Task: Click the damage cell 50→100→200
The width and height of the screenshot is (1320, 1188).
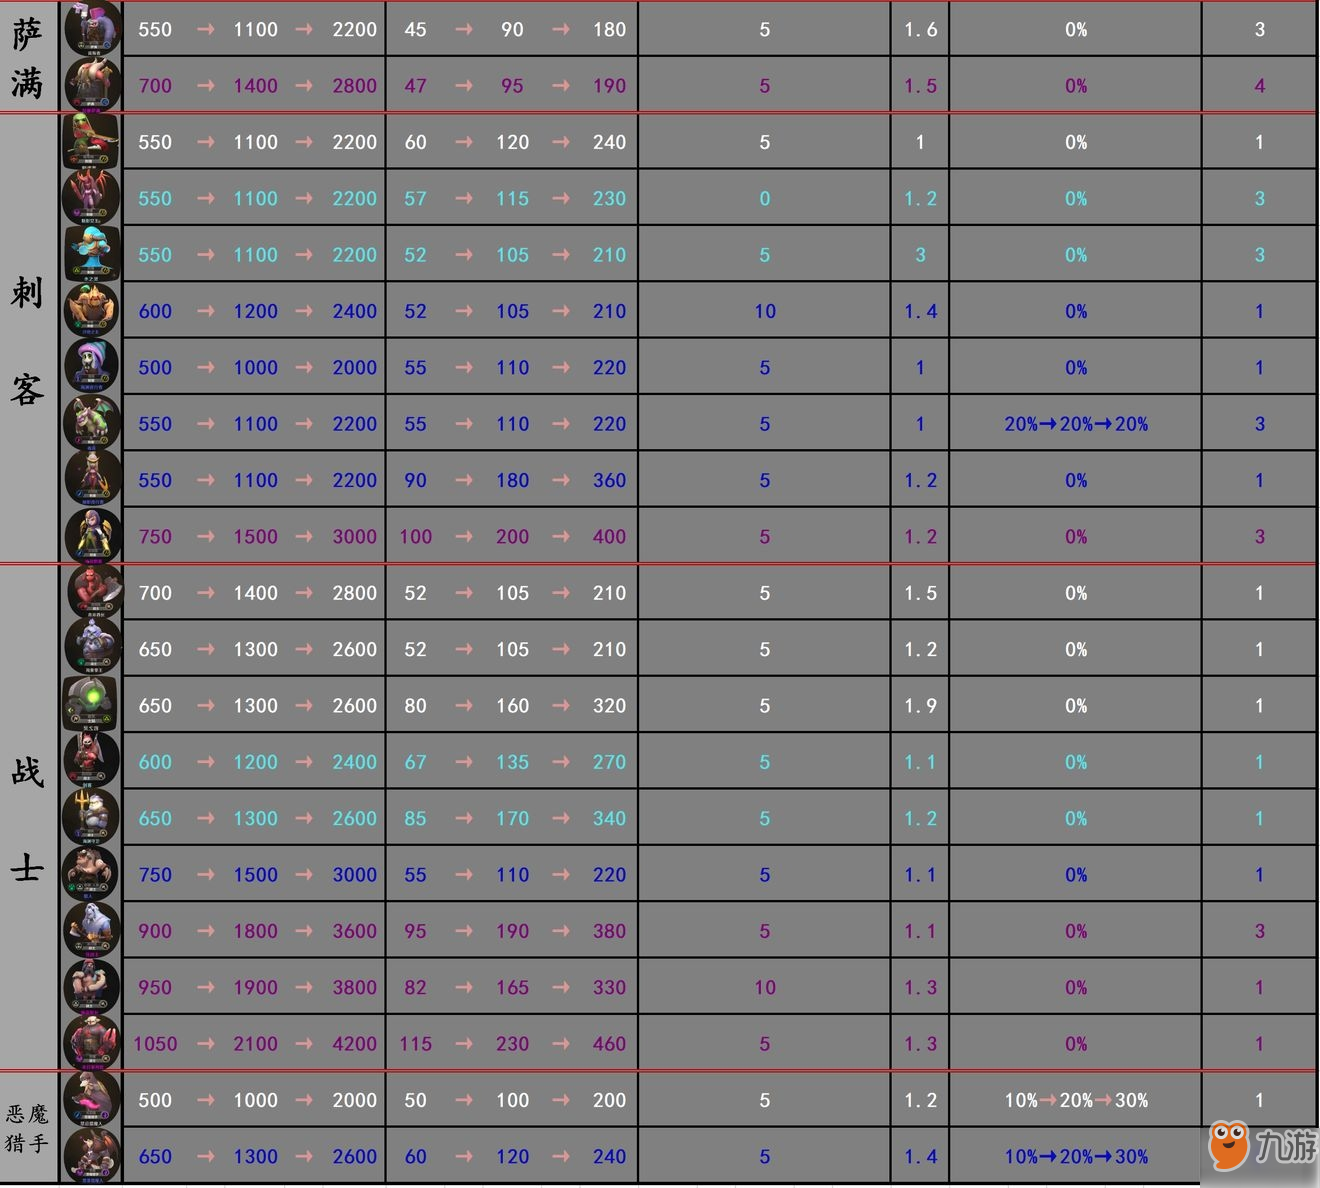Action: coord(514,1100)
